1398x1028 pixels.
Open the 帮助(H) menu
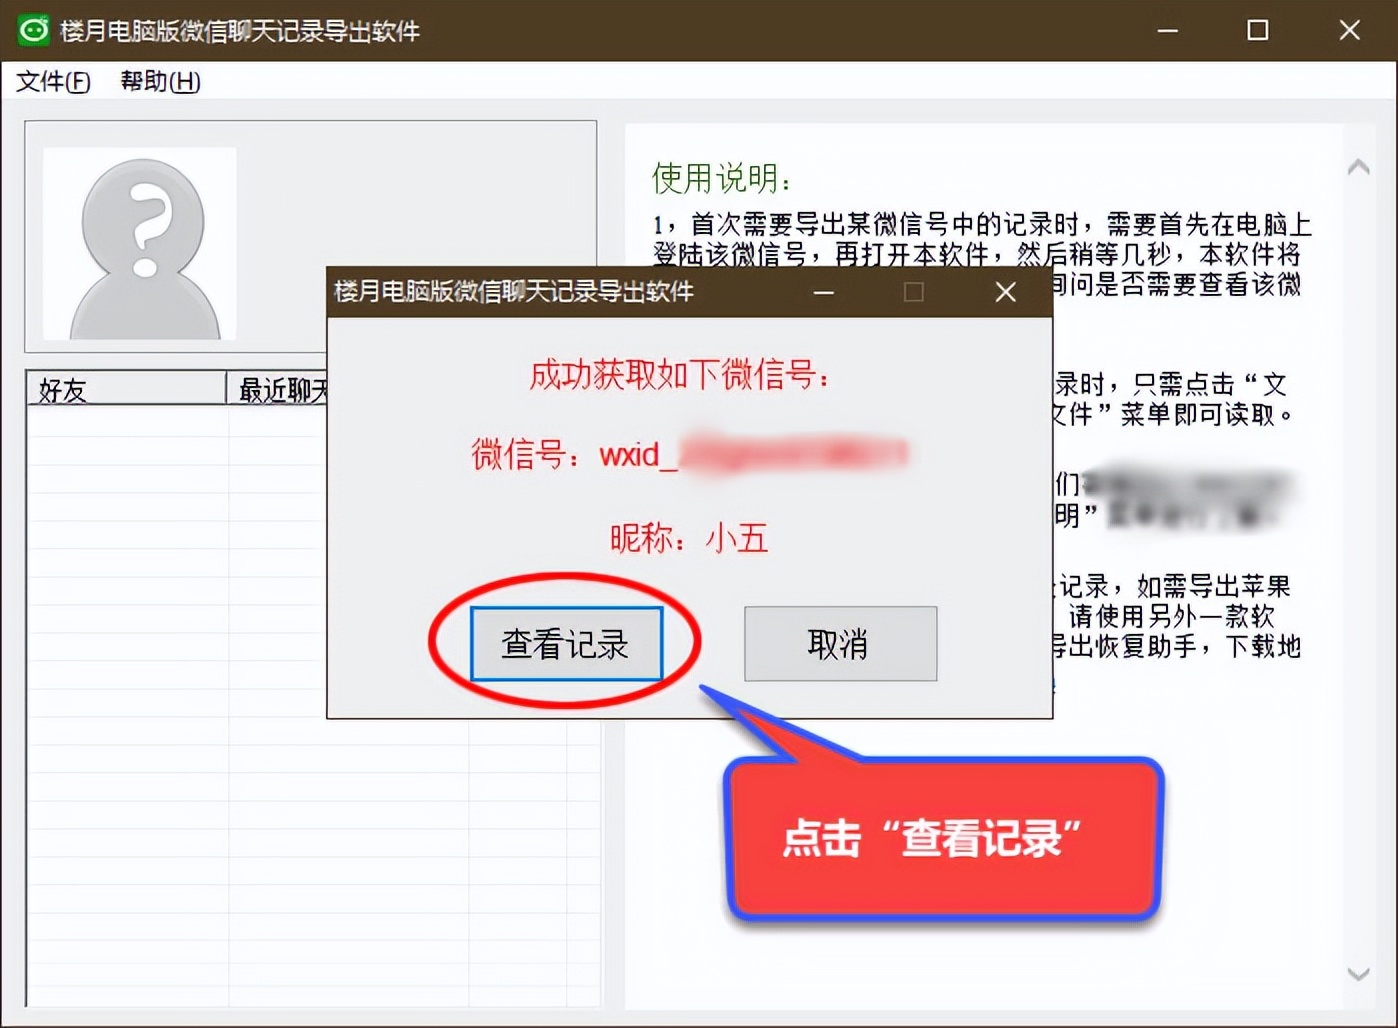(x=157, y=82)
